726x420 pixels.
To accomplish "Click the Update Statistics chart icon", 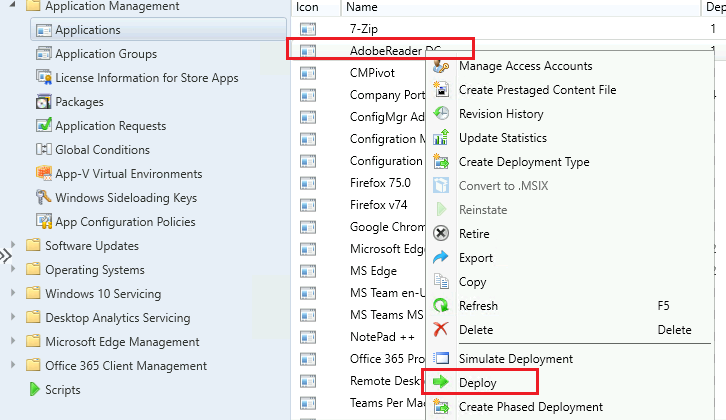I will tap(441, 138).
